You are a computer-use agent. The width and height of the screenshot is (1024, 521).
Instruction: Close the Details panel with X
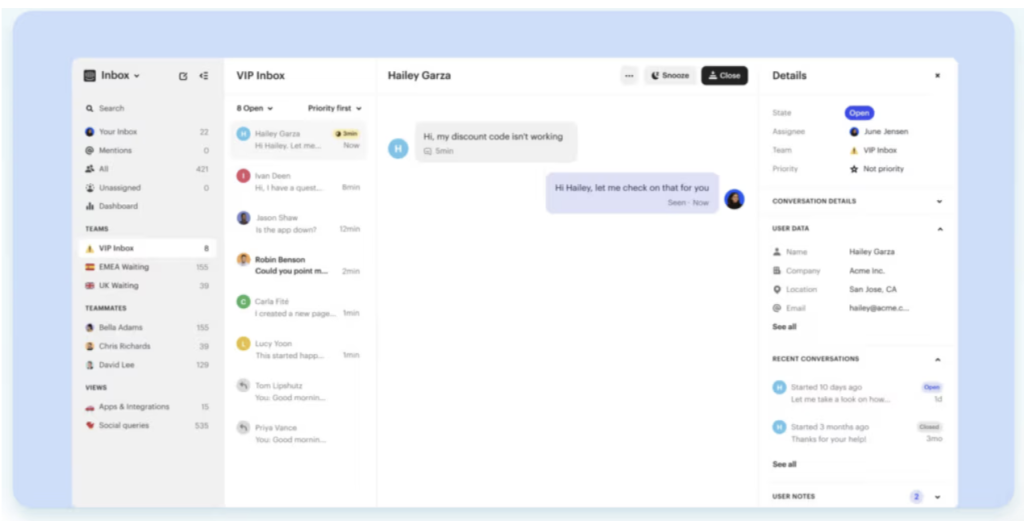coord(937,76)
